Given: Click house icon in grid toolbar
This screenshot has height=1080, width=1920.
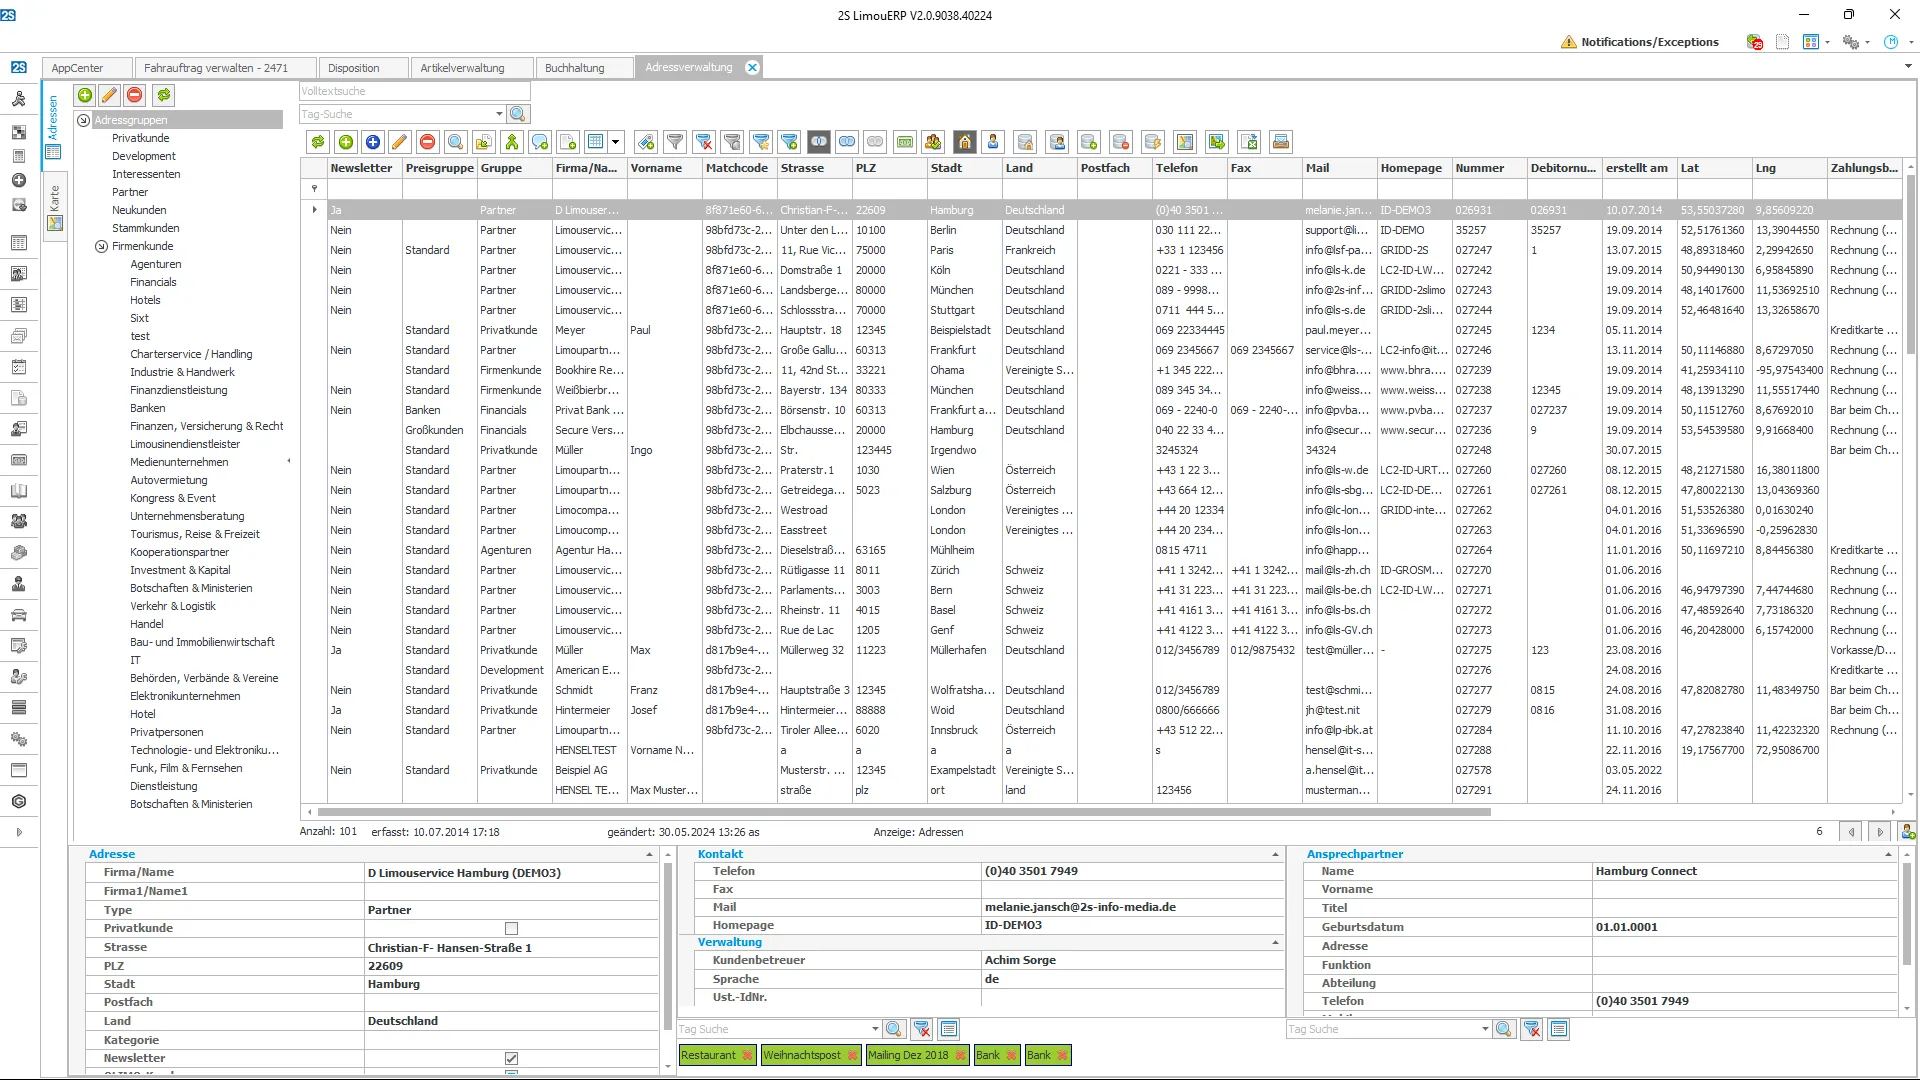Looking at the screenshot, I should point(965,142).
